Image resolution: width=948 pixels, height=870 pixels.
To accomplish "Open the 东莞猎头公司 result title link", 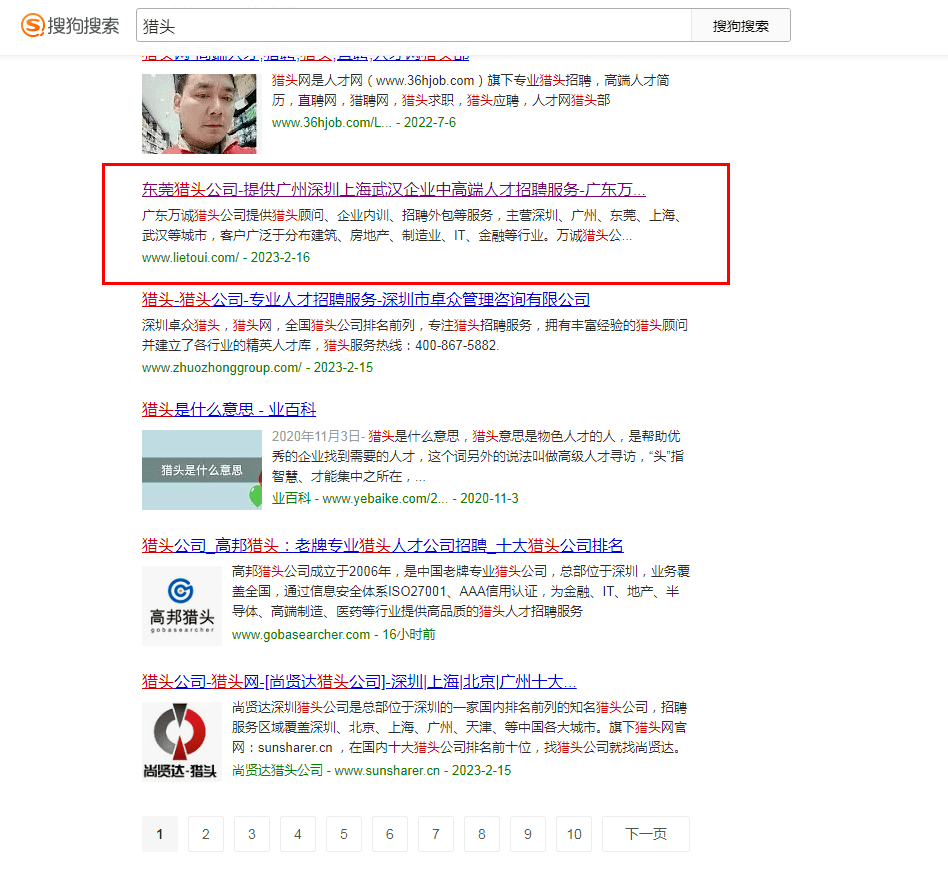I will pyautogui.click(x=393, y=190).
